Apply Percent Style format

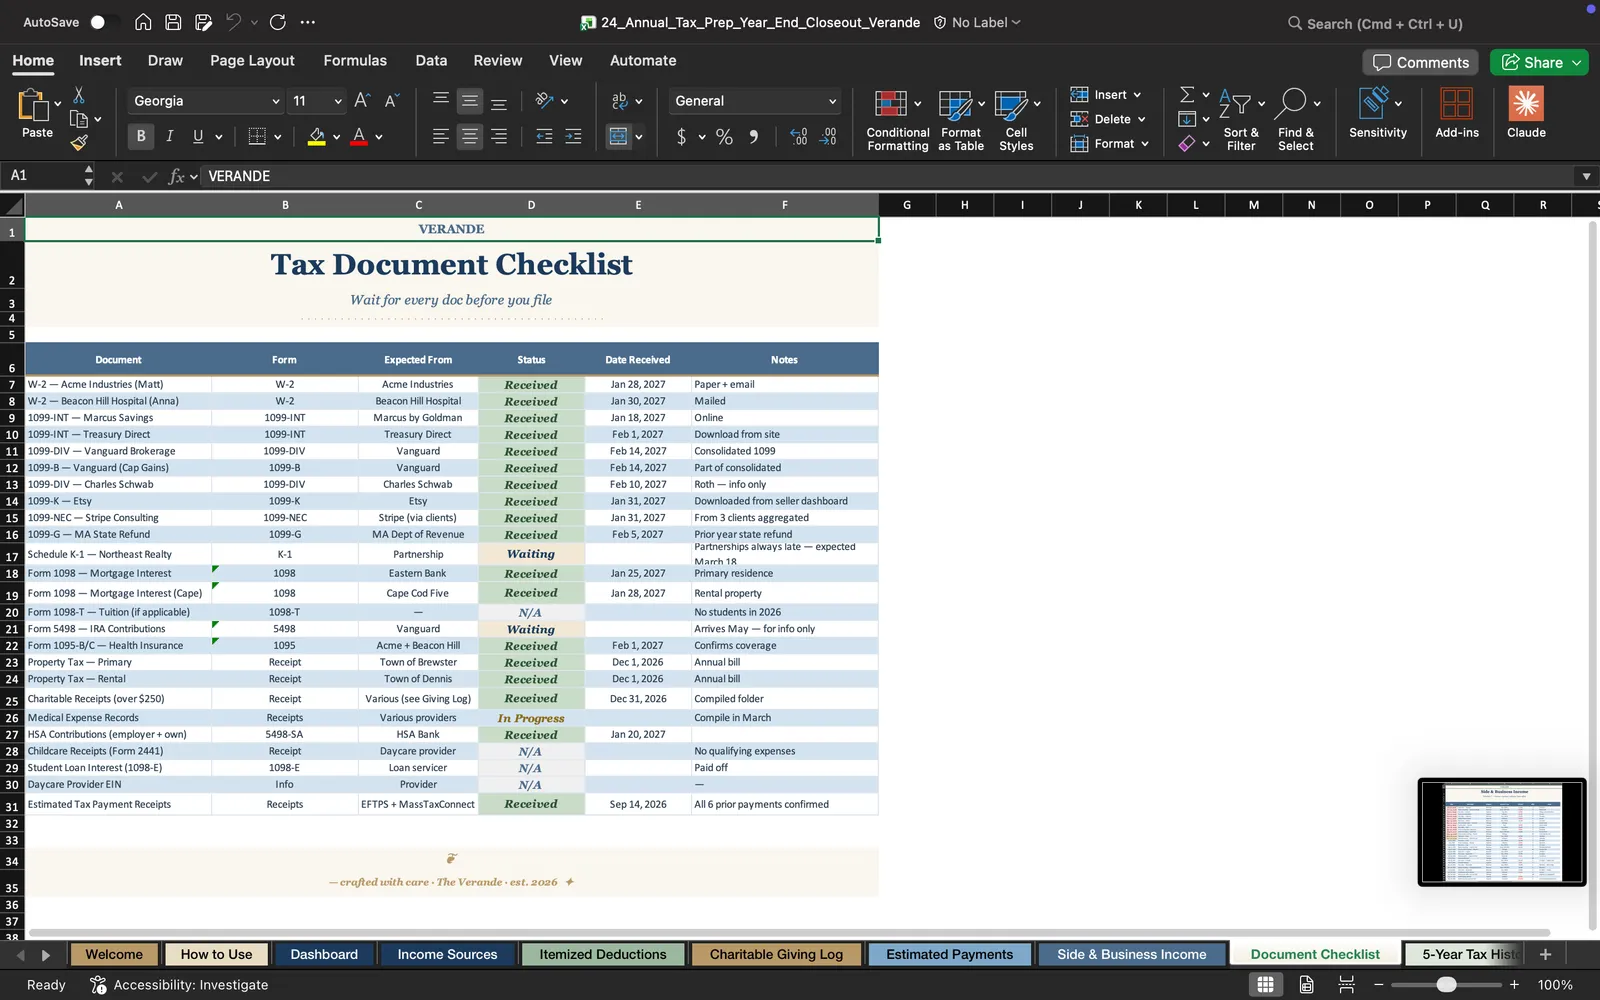[x=724, y=137]
